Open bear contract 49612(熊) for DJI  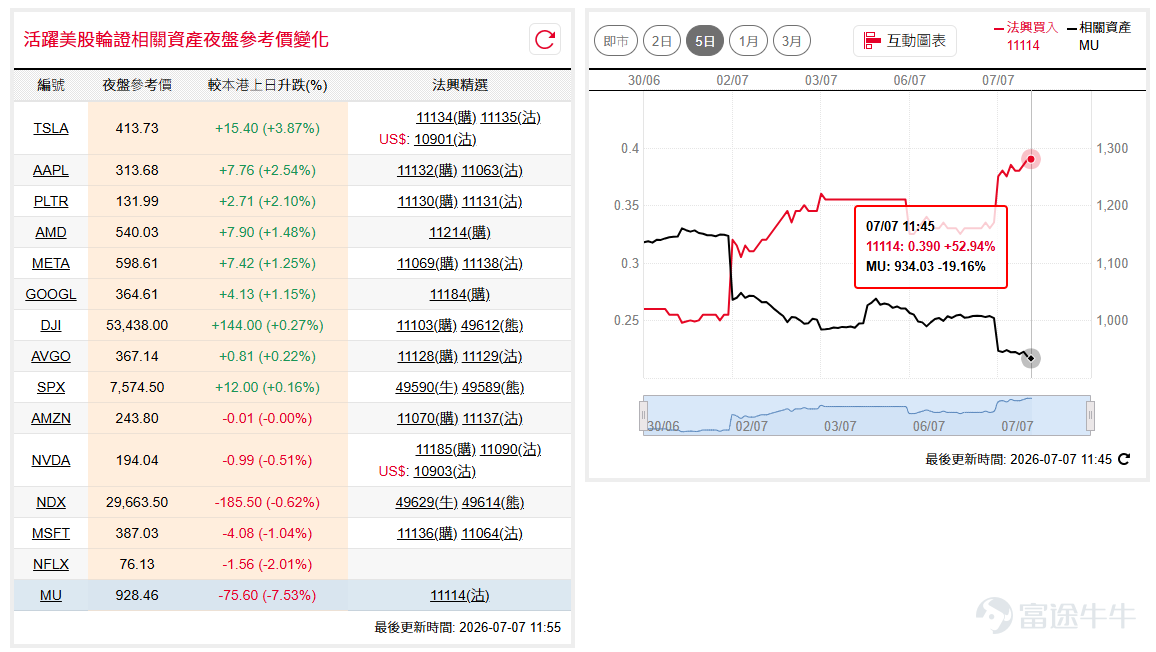492,325
